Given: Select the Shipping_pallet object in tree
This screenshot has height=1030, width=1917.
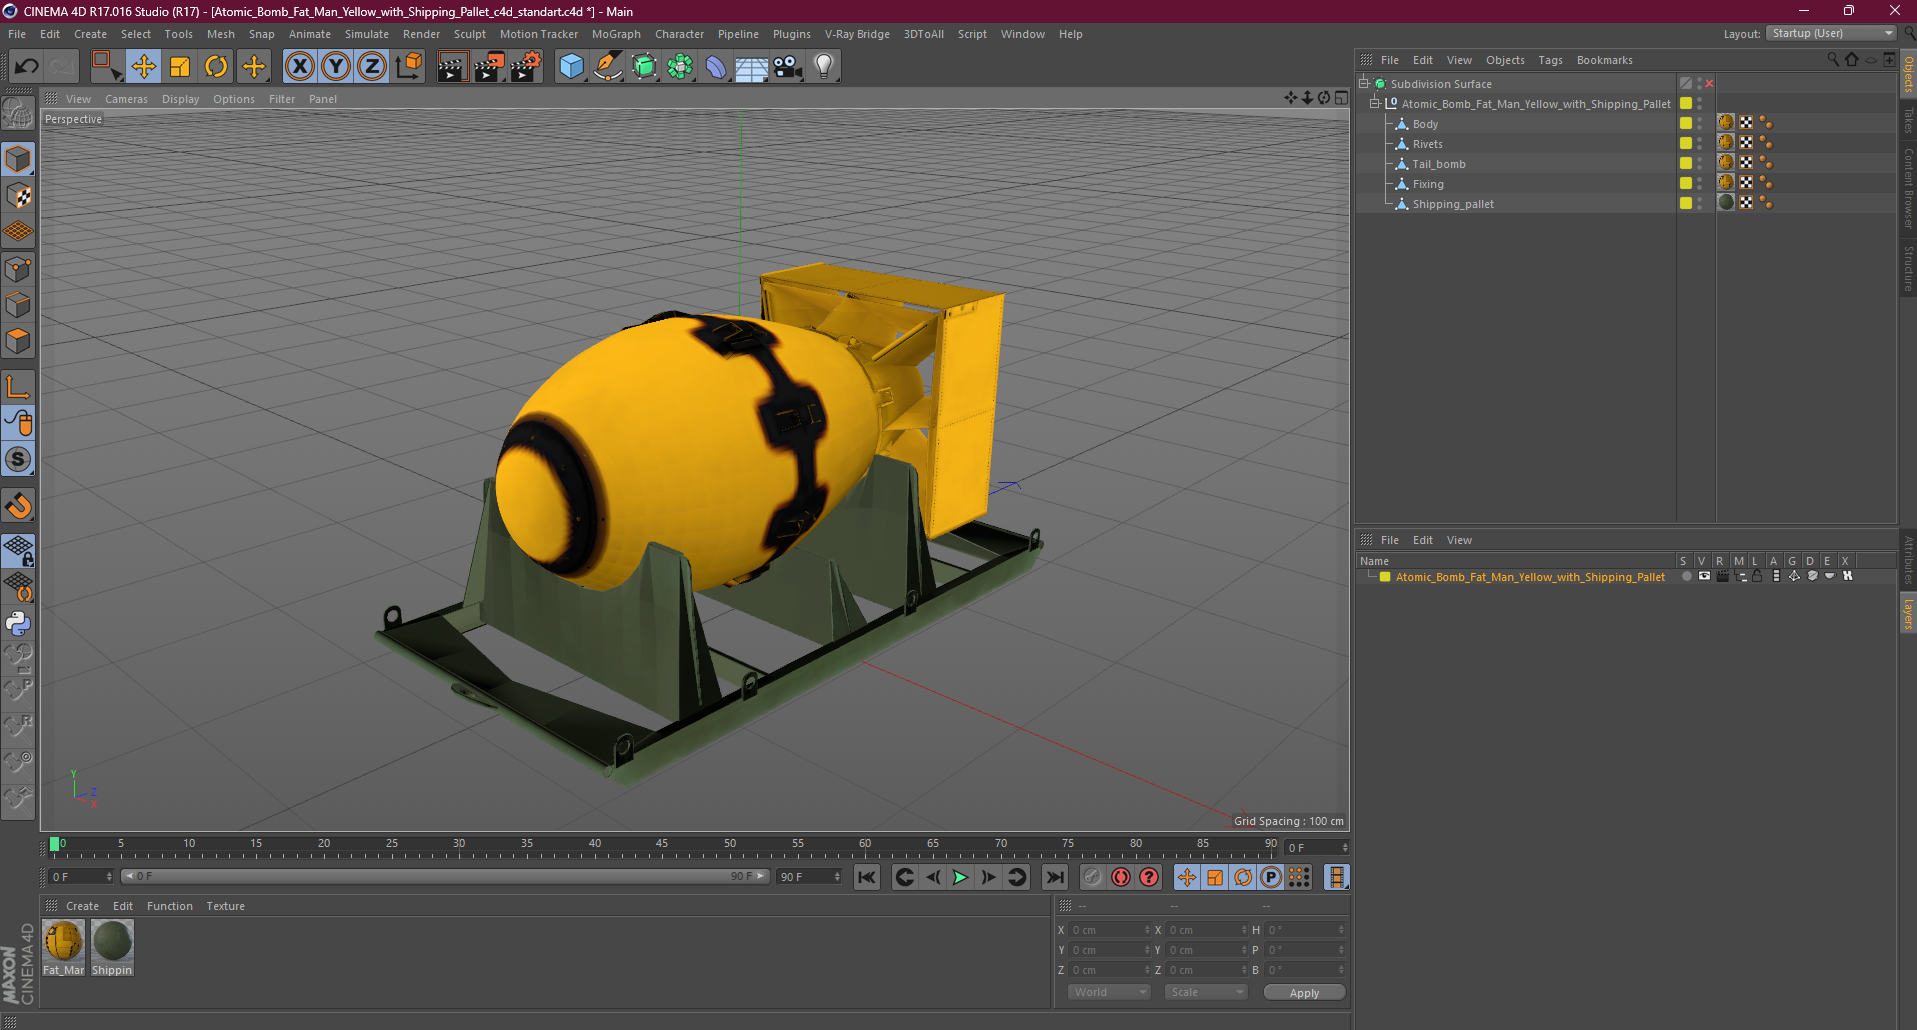Looking at the screenshot, I should pos(1453,204).
